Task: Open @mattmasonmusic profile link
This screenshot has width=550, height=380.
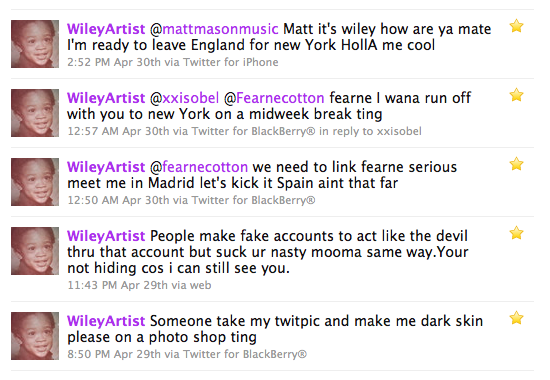Action: [214, 29]
